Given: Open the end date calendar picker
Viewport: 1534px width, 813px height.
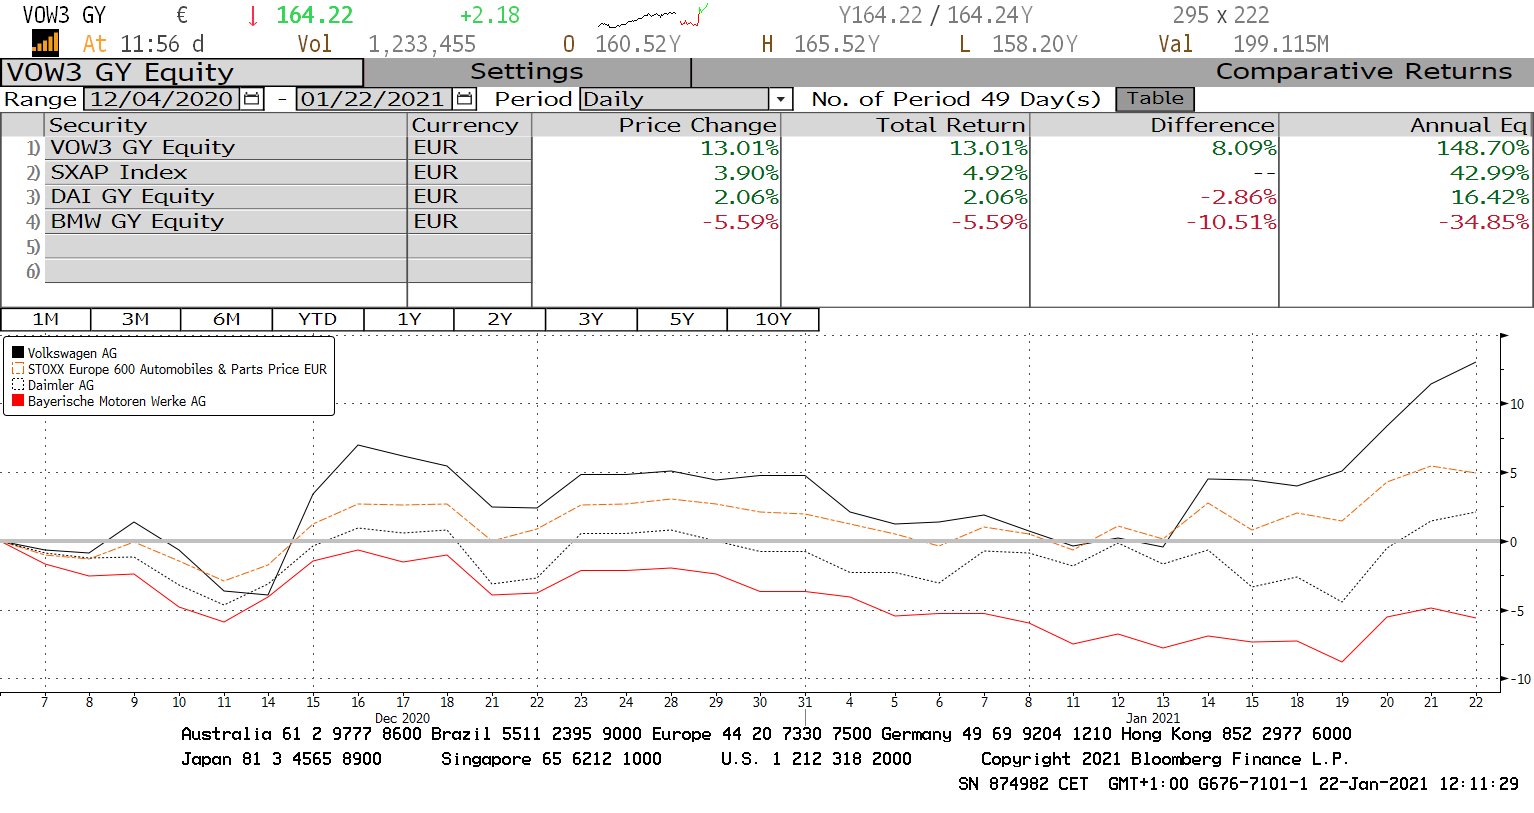Looking at the screenshot, I should click(465, 99).
